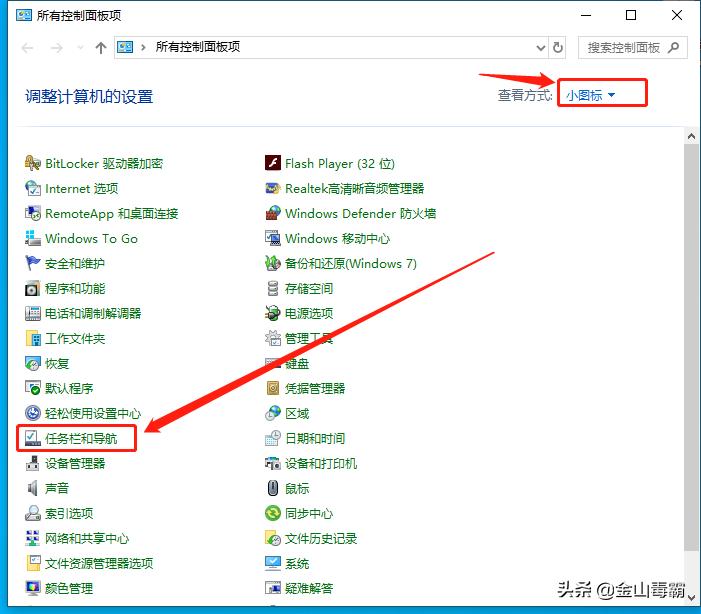Click the 电话和调制解调器 icon

pyautogui.click(x=33, y=313)
